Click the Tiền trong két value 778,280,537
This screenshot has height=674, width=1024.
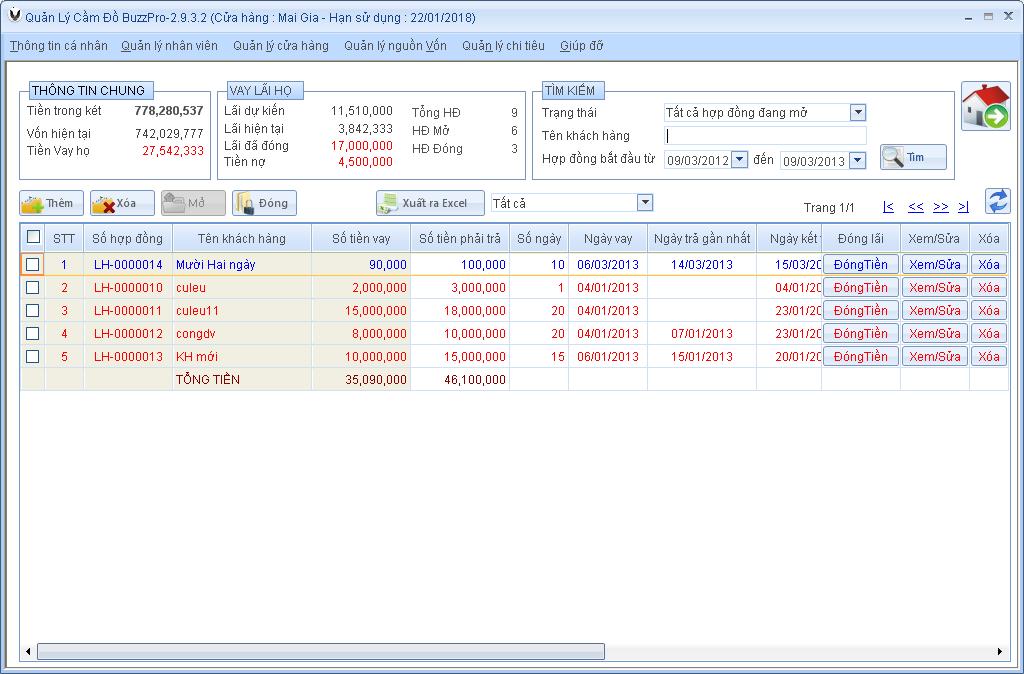168,110
